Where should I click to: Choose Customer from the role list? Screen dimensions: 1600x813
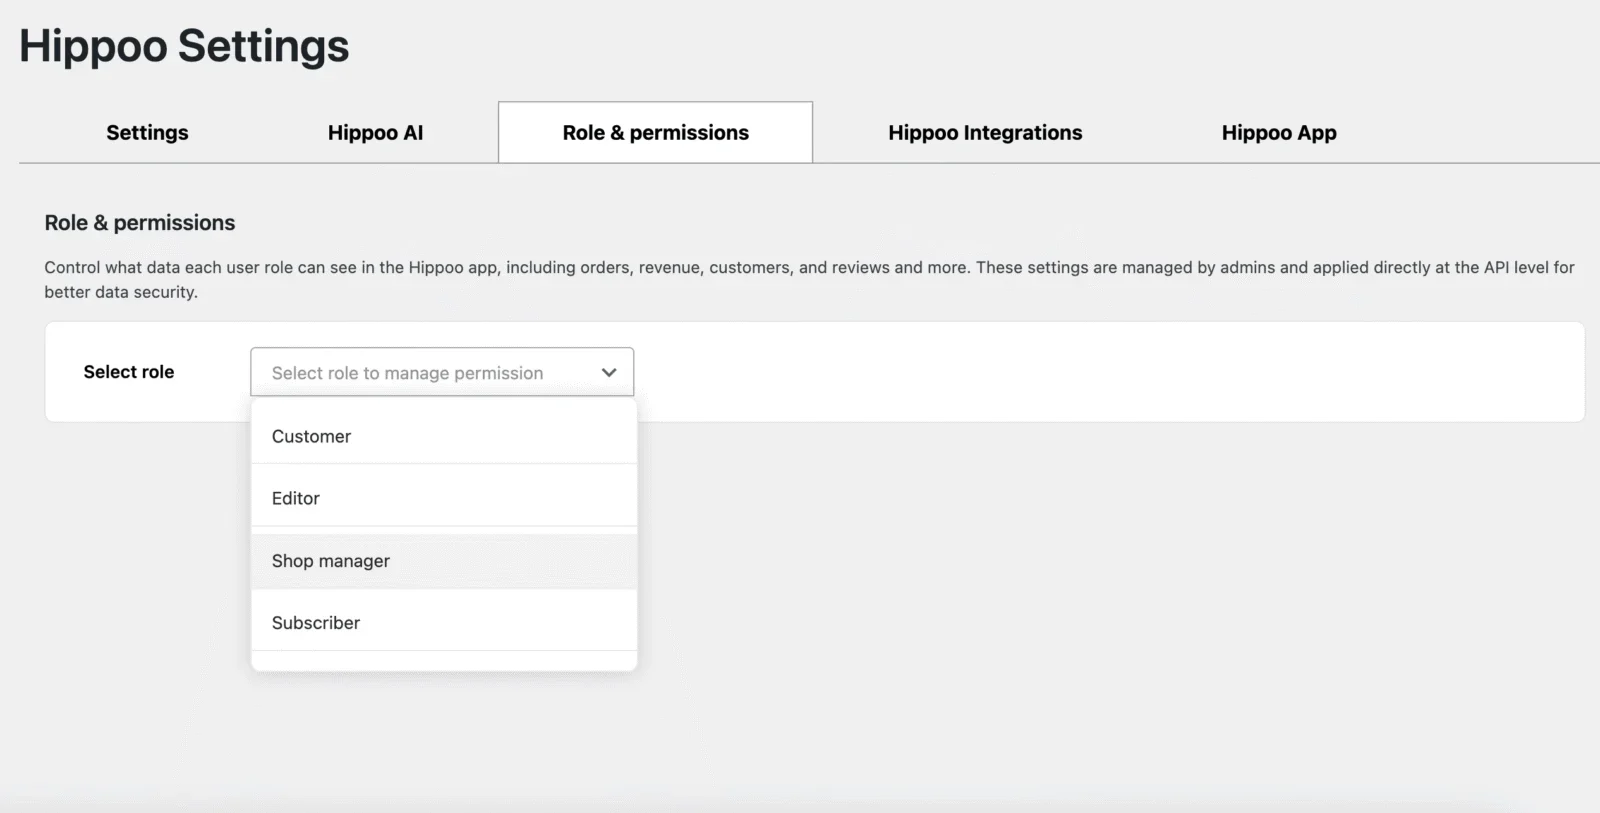click(x=444, y=436)
